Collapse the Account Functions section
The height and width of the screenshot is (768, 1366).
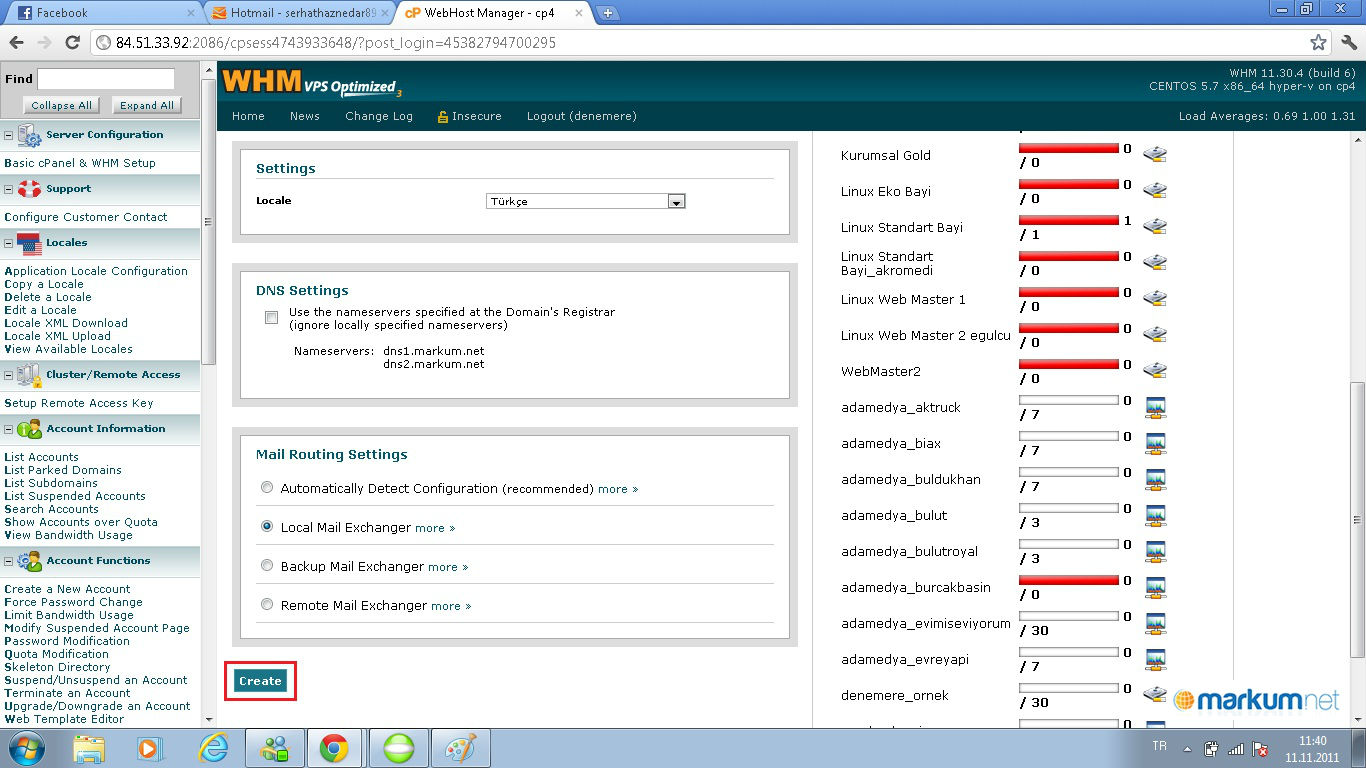click(9, 561)
